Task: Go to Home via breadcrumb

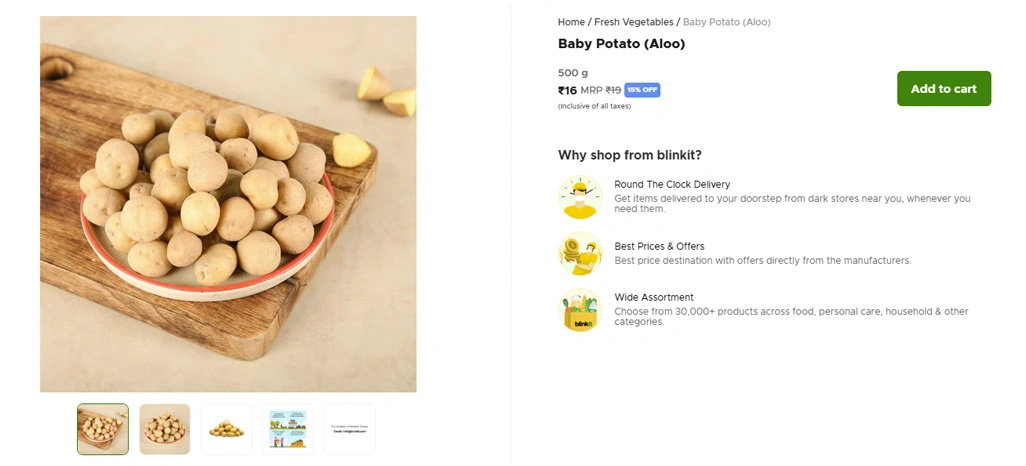Action: click(x=571, y=22)
